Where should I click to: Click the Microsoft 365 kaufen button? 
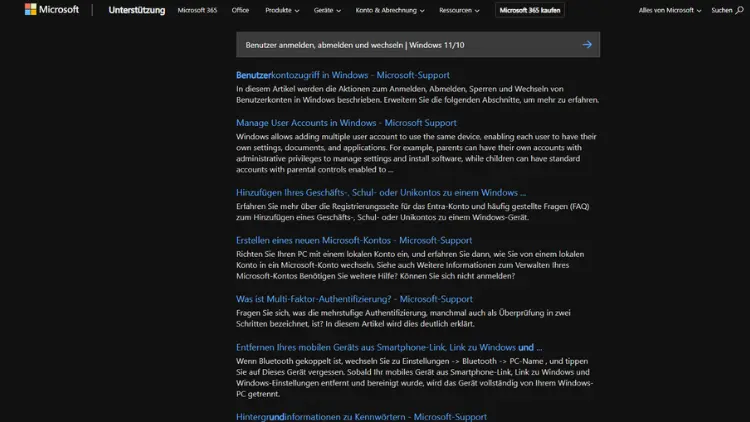coord(529,10)
